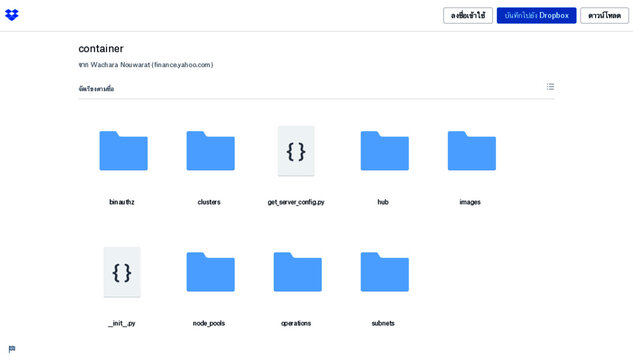Click the Dropbox logo icon

click(12, 15)
